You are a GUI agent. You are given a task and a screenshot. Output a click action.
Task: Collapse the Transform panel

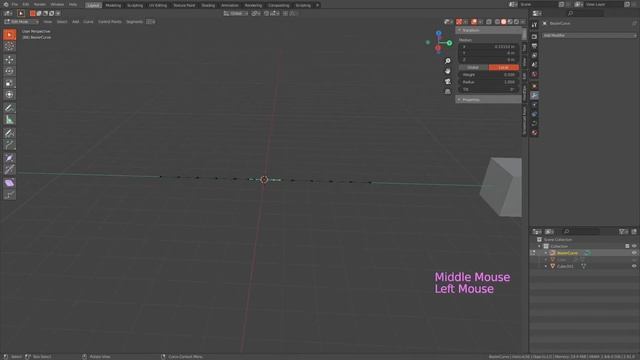coord(488,30)
